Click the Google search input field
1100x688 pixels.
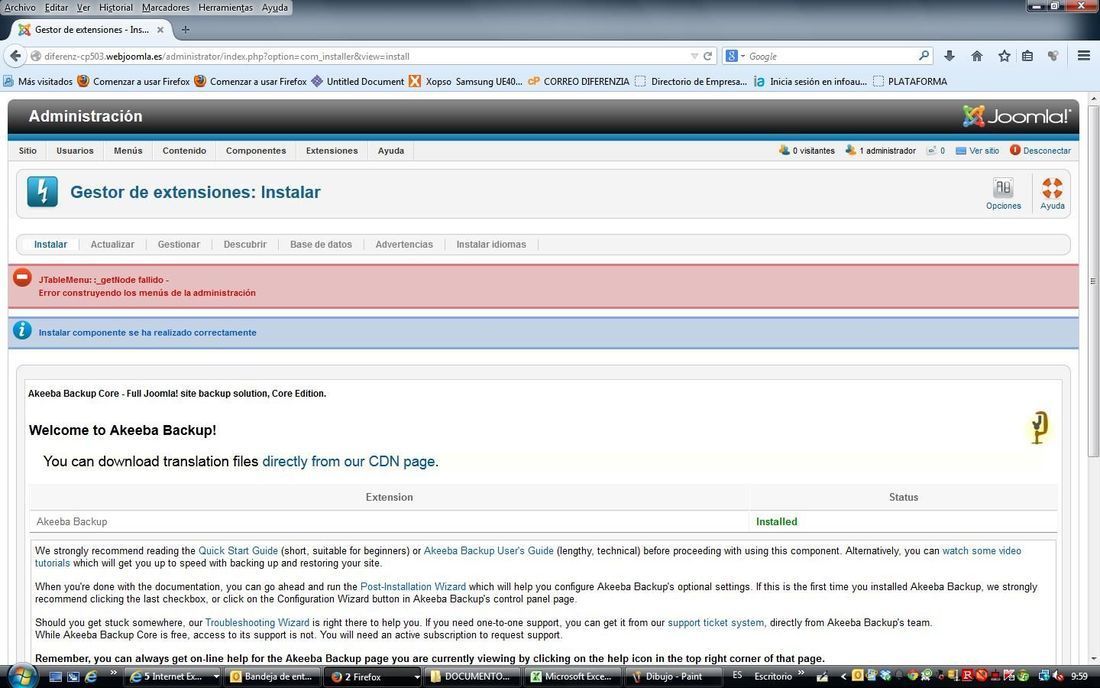tap(831, 56)
